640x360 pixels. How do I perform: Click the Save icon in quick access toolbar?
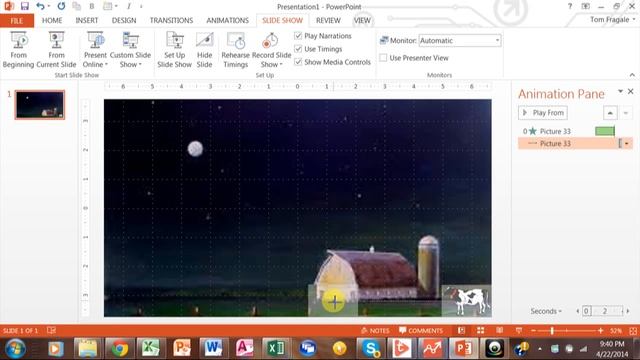[x=25, y=6]
